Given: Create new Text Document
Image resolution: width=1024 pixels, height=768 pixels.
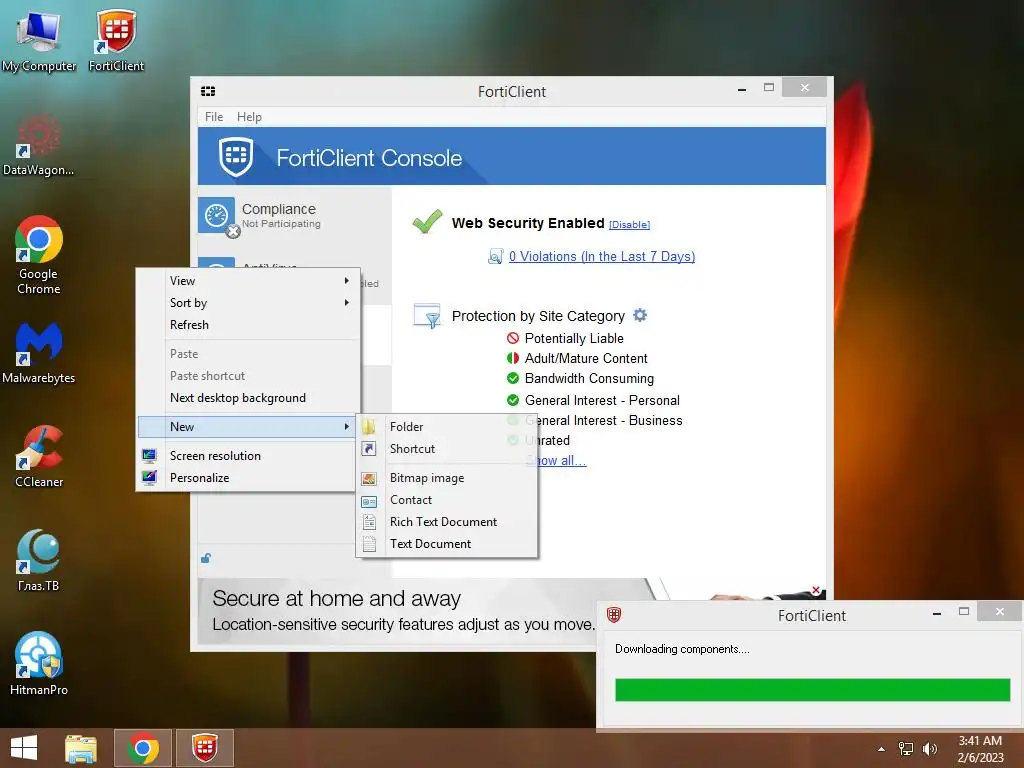Looking at the screenshot, I should pyautogui.click(x=447, y=544).
